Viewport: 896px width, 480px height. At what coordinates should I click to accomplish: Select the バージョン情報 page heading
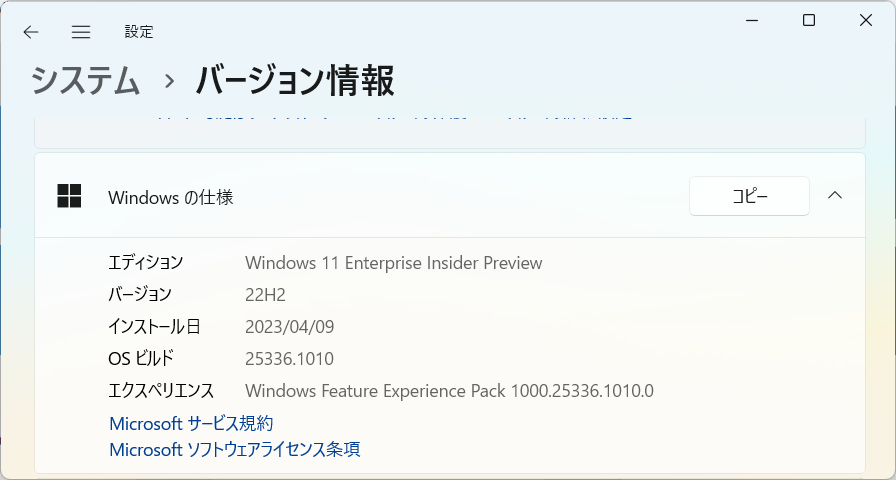click(x=294, y=80)
